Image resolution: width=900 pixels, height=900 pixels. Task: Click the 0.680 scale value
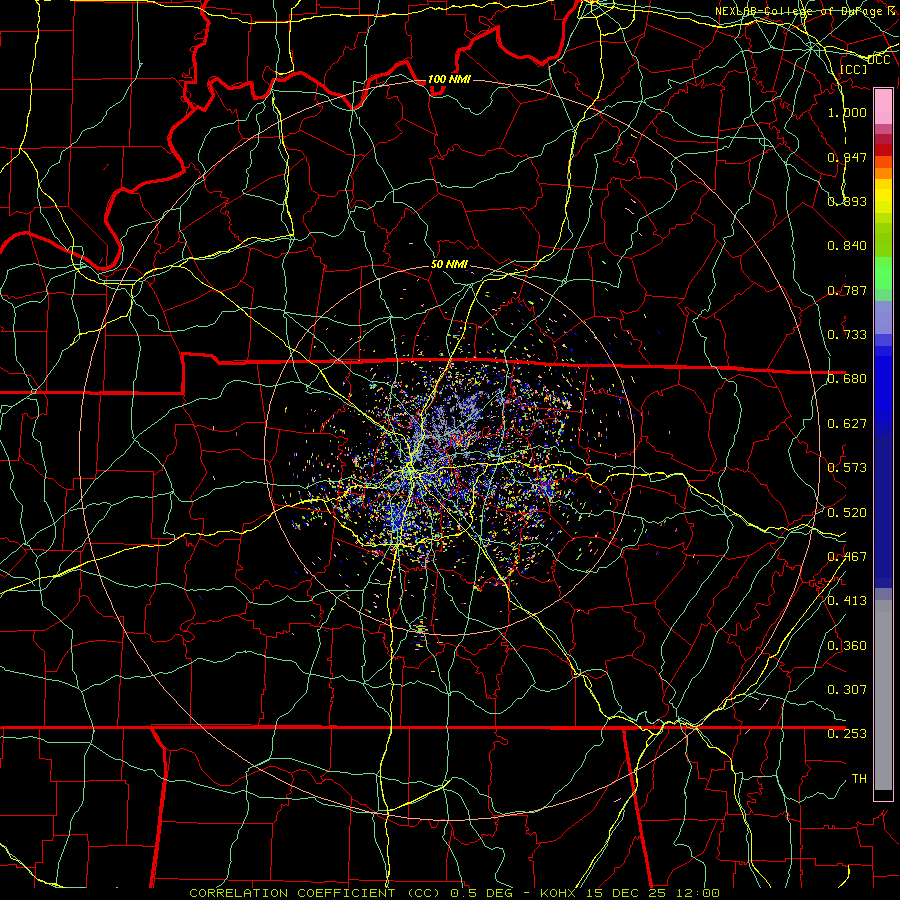click(847, 379)
